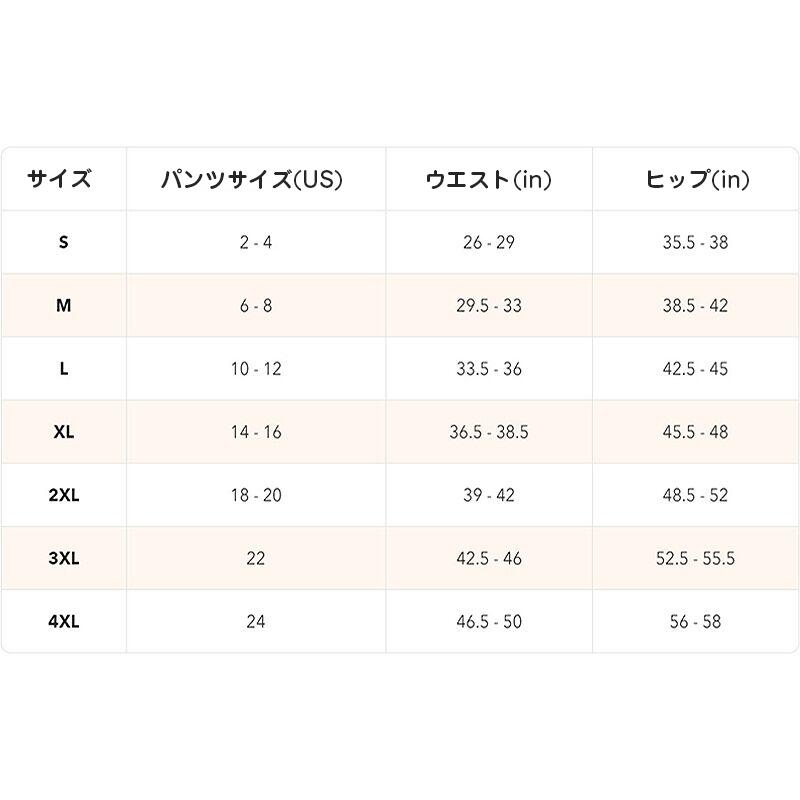Screen dimensions: 800x800
Task: Click the ウエスト(in) column header
Action: (x=489, y=180)
